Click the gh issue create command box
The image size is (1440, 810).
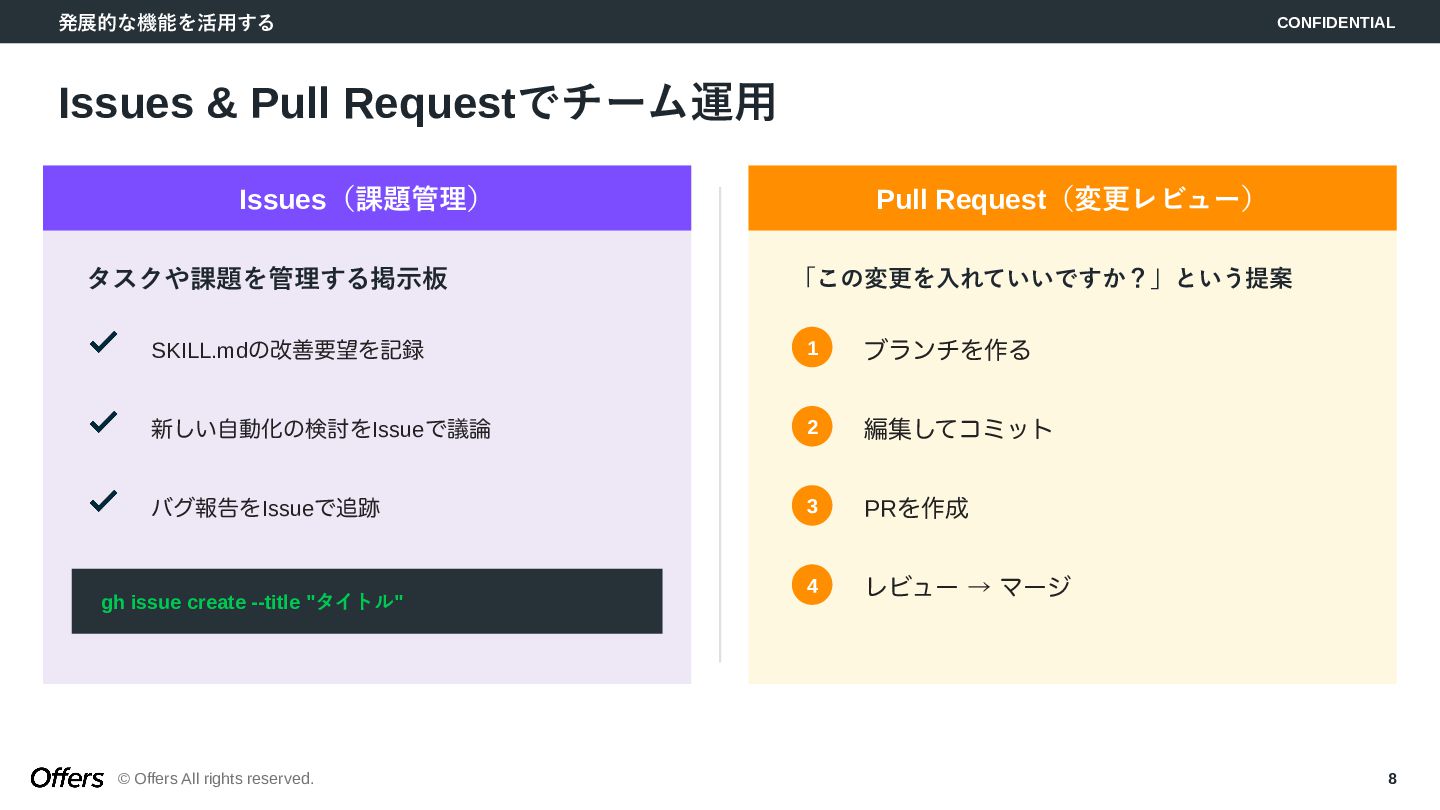(367, 601)
